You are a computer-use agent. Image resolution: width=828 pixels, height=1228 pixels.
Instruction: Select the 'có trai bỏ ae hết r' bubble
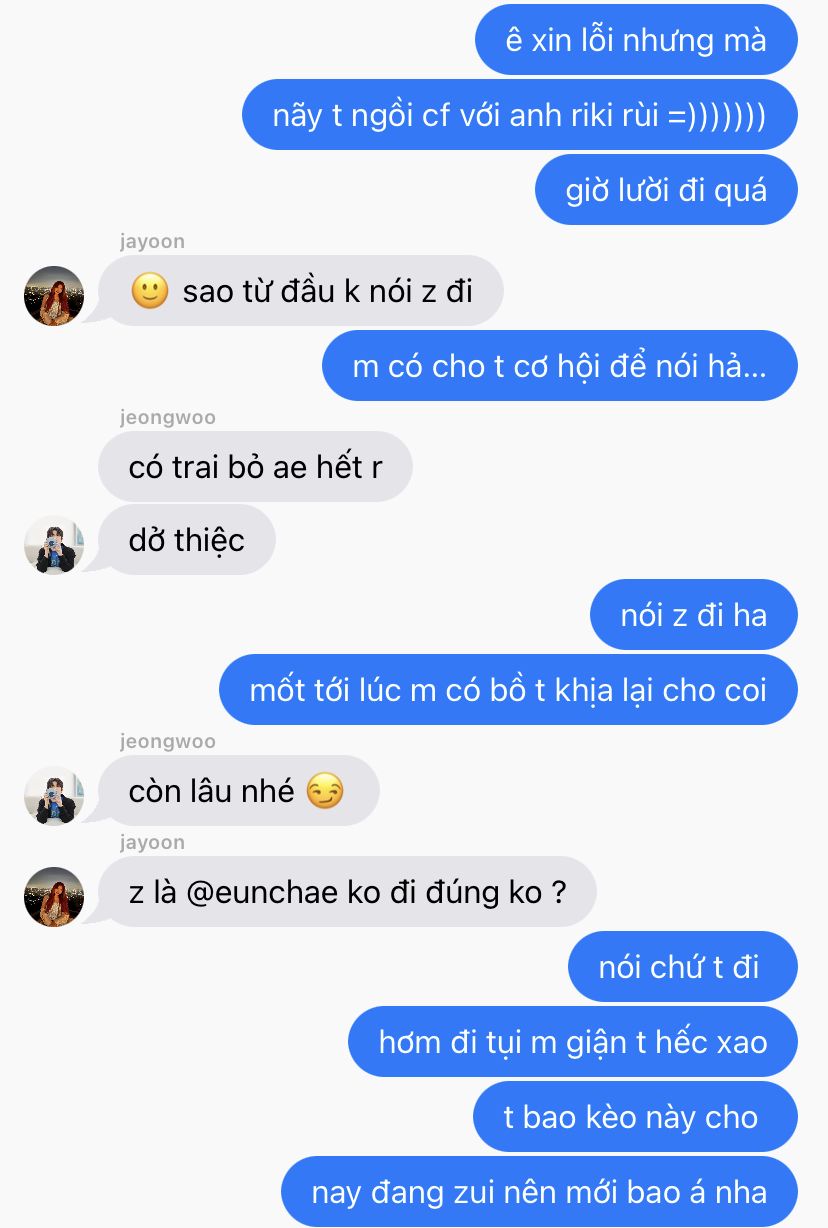point(255,466)
